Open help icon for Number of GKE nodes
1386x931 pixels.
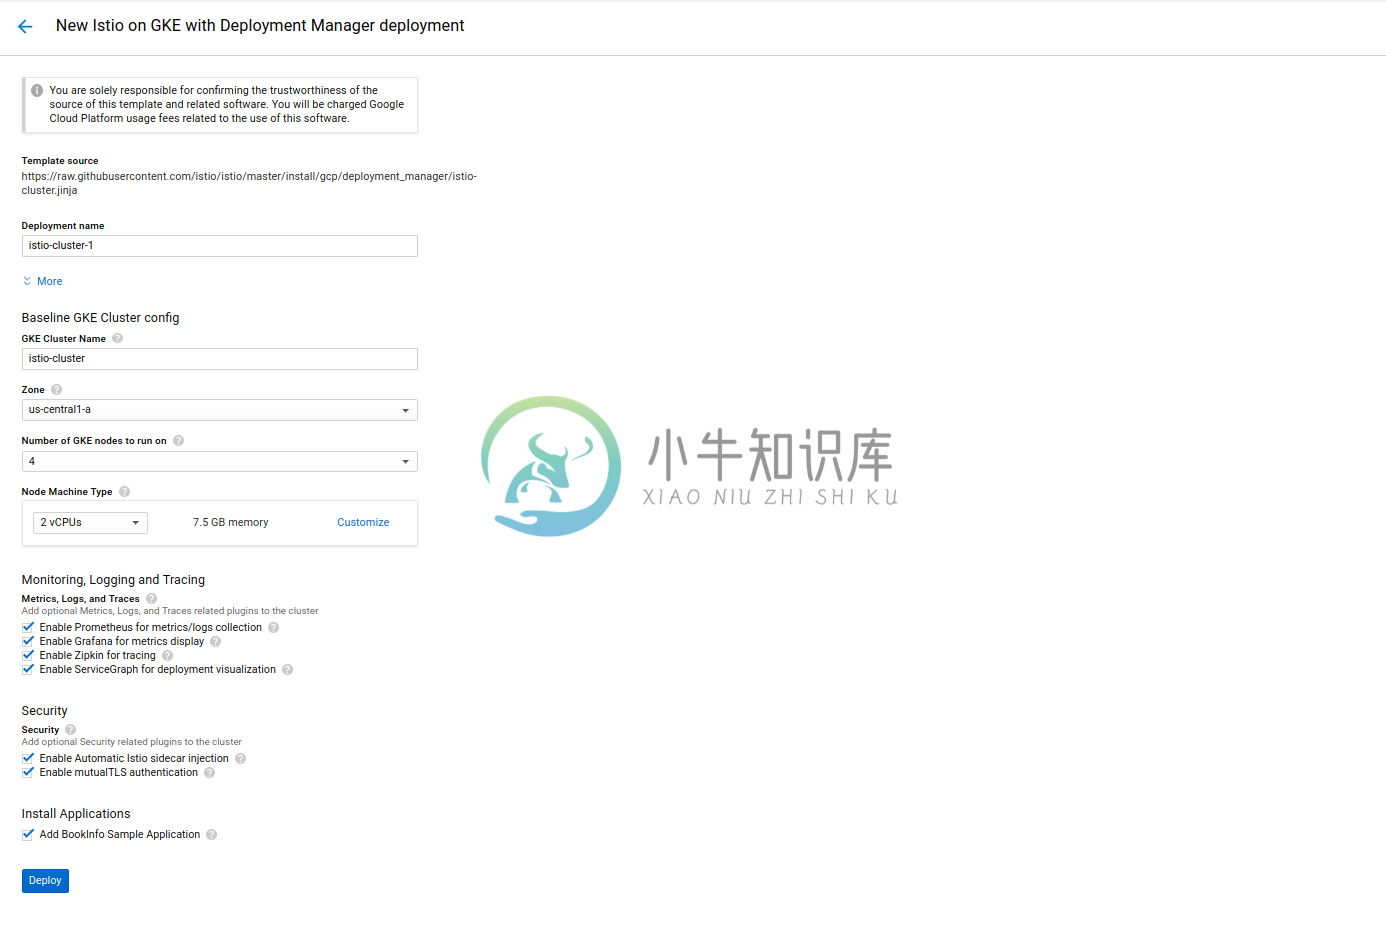(x=178, y=441)
